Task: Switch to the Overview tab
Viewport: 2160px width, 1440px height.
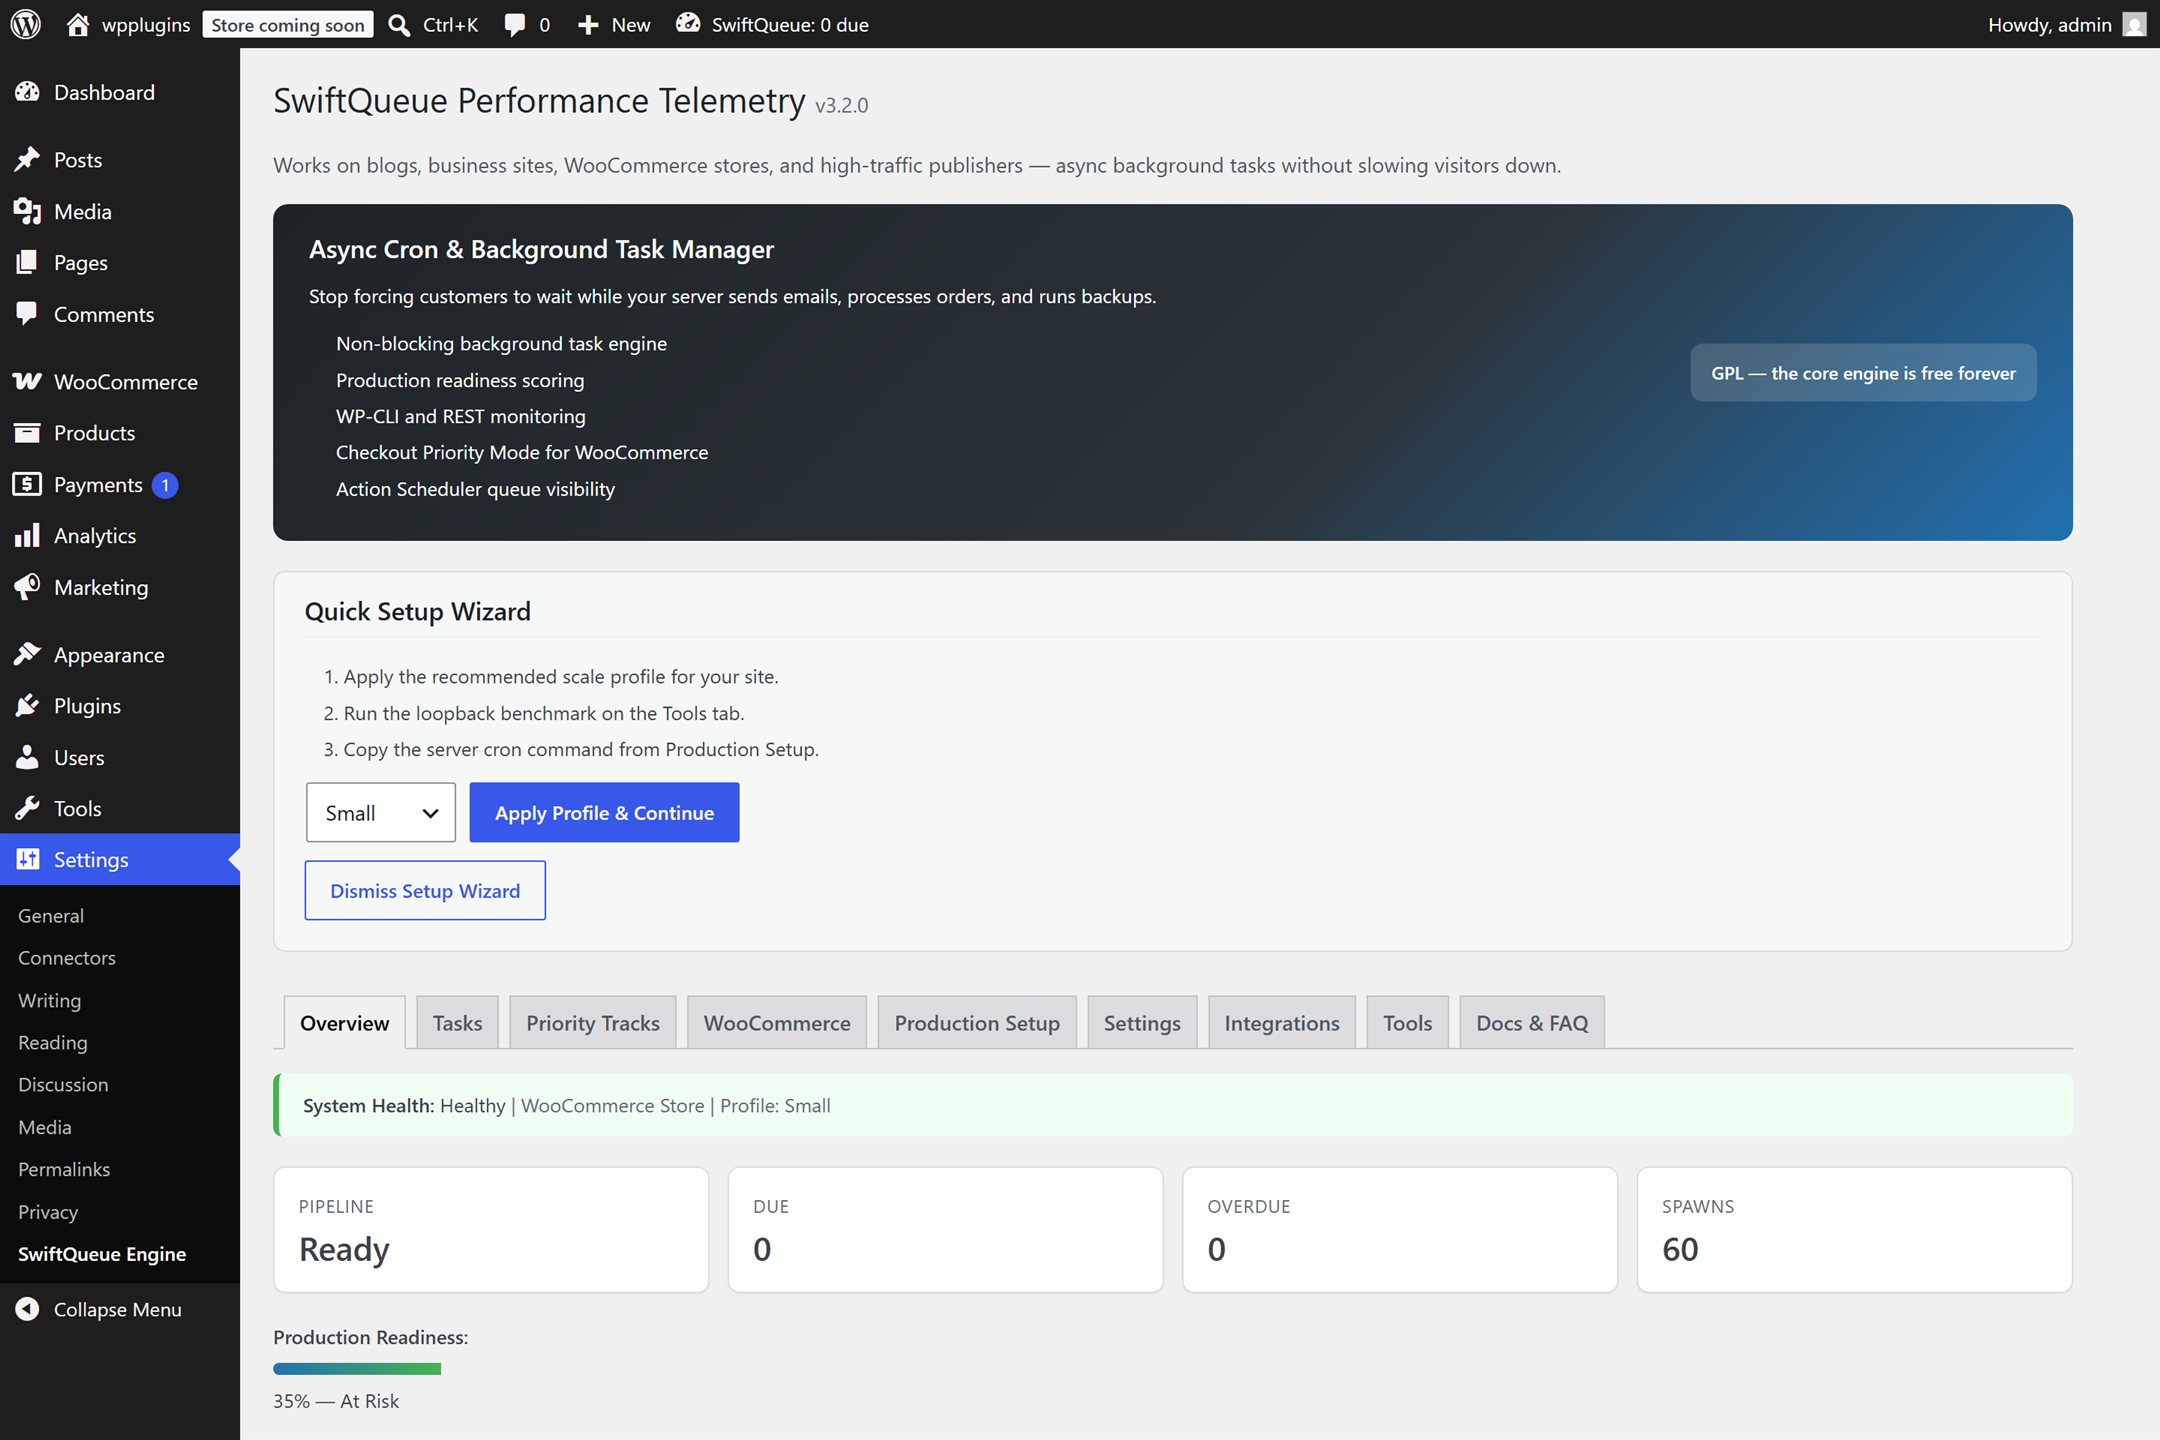Action: tap(344, 1022)
